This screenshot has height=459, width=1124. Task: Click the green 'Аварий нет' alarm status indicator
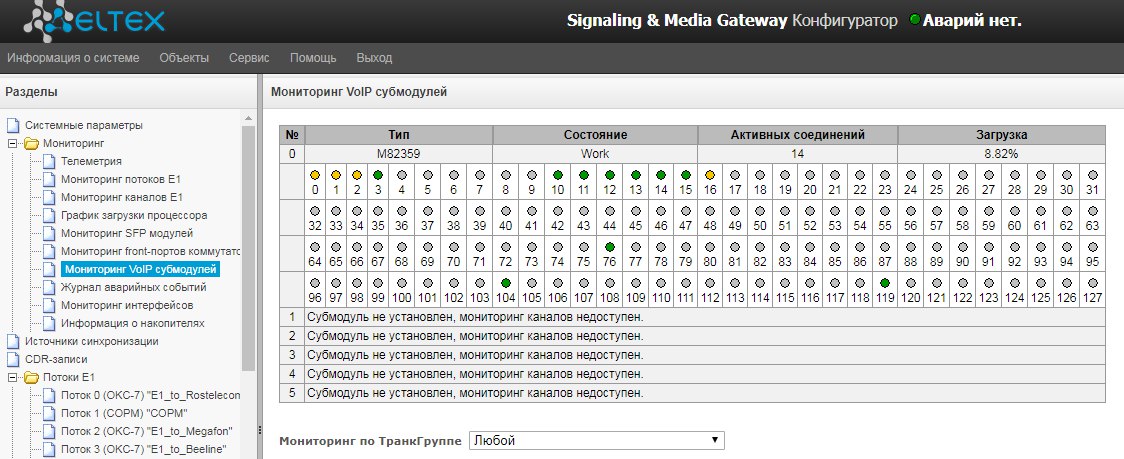point(914,21)
